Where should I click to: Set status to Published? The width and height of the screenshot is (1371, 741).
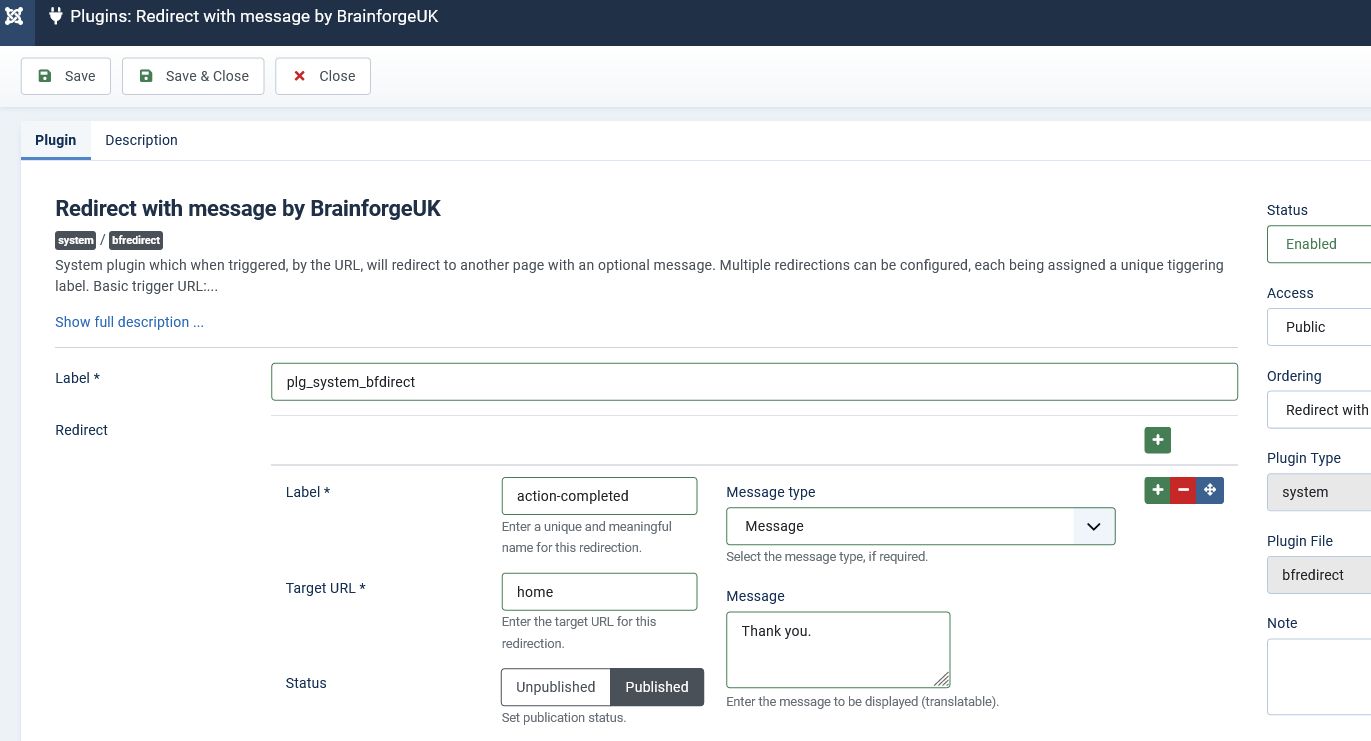tap(657, 687)
